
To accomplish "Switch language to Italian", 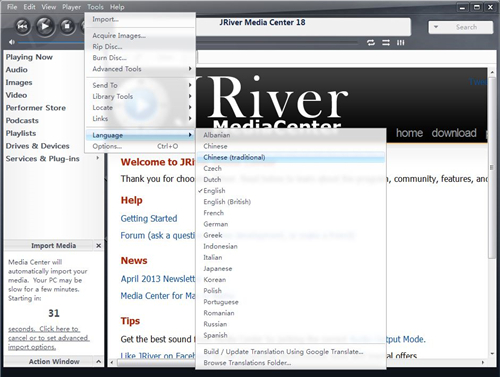I will click(291, 257).
